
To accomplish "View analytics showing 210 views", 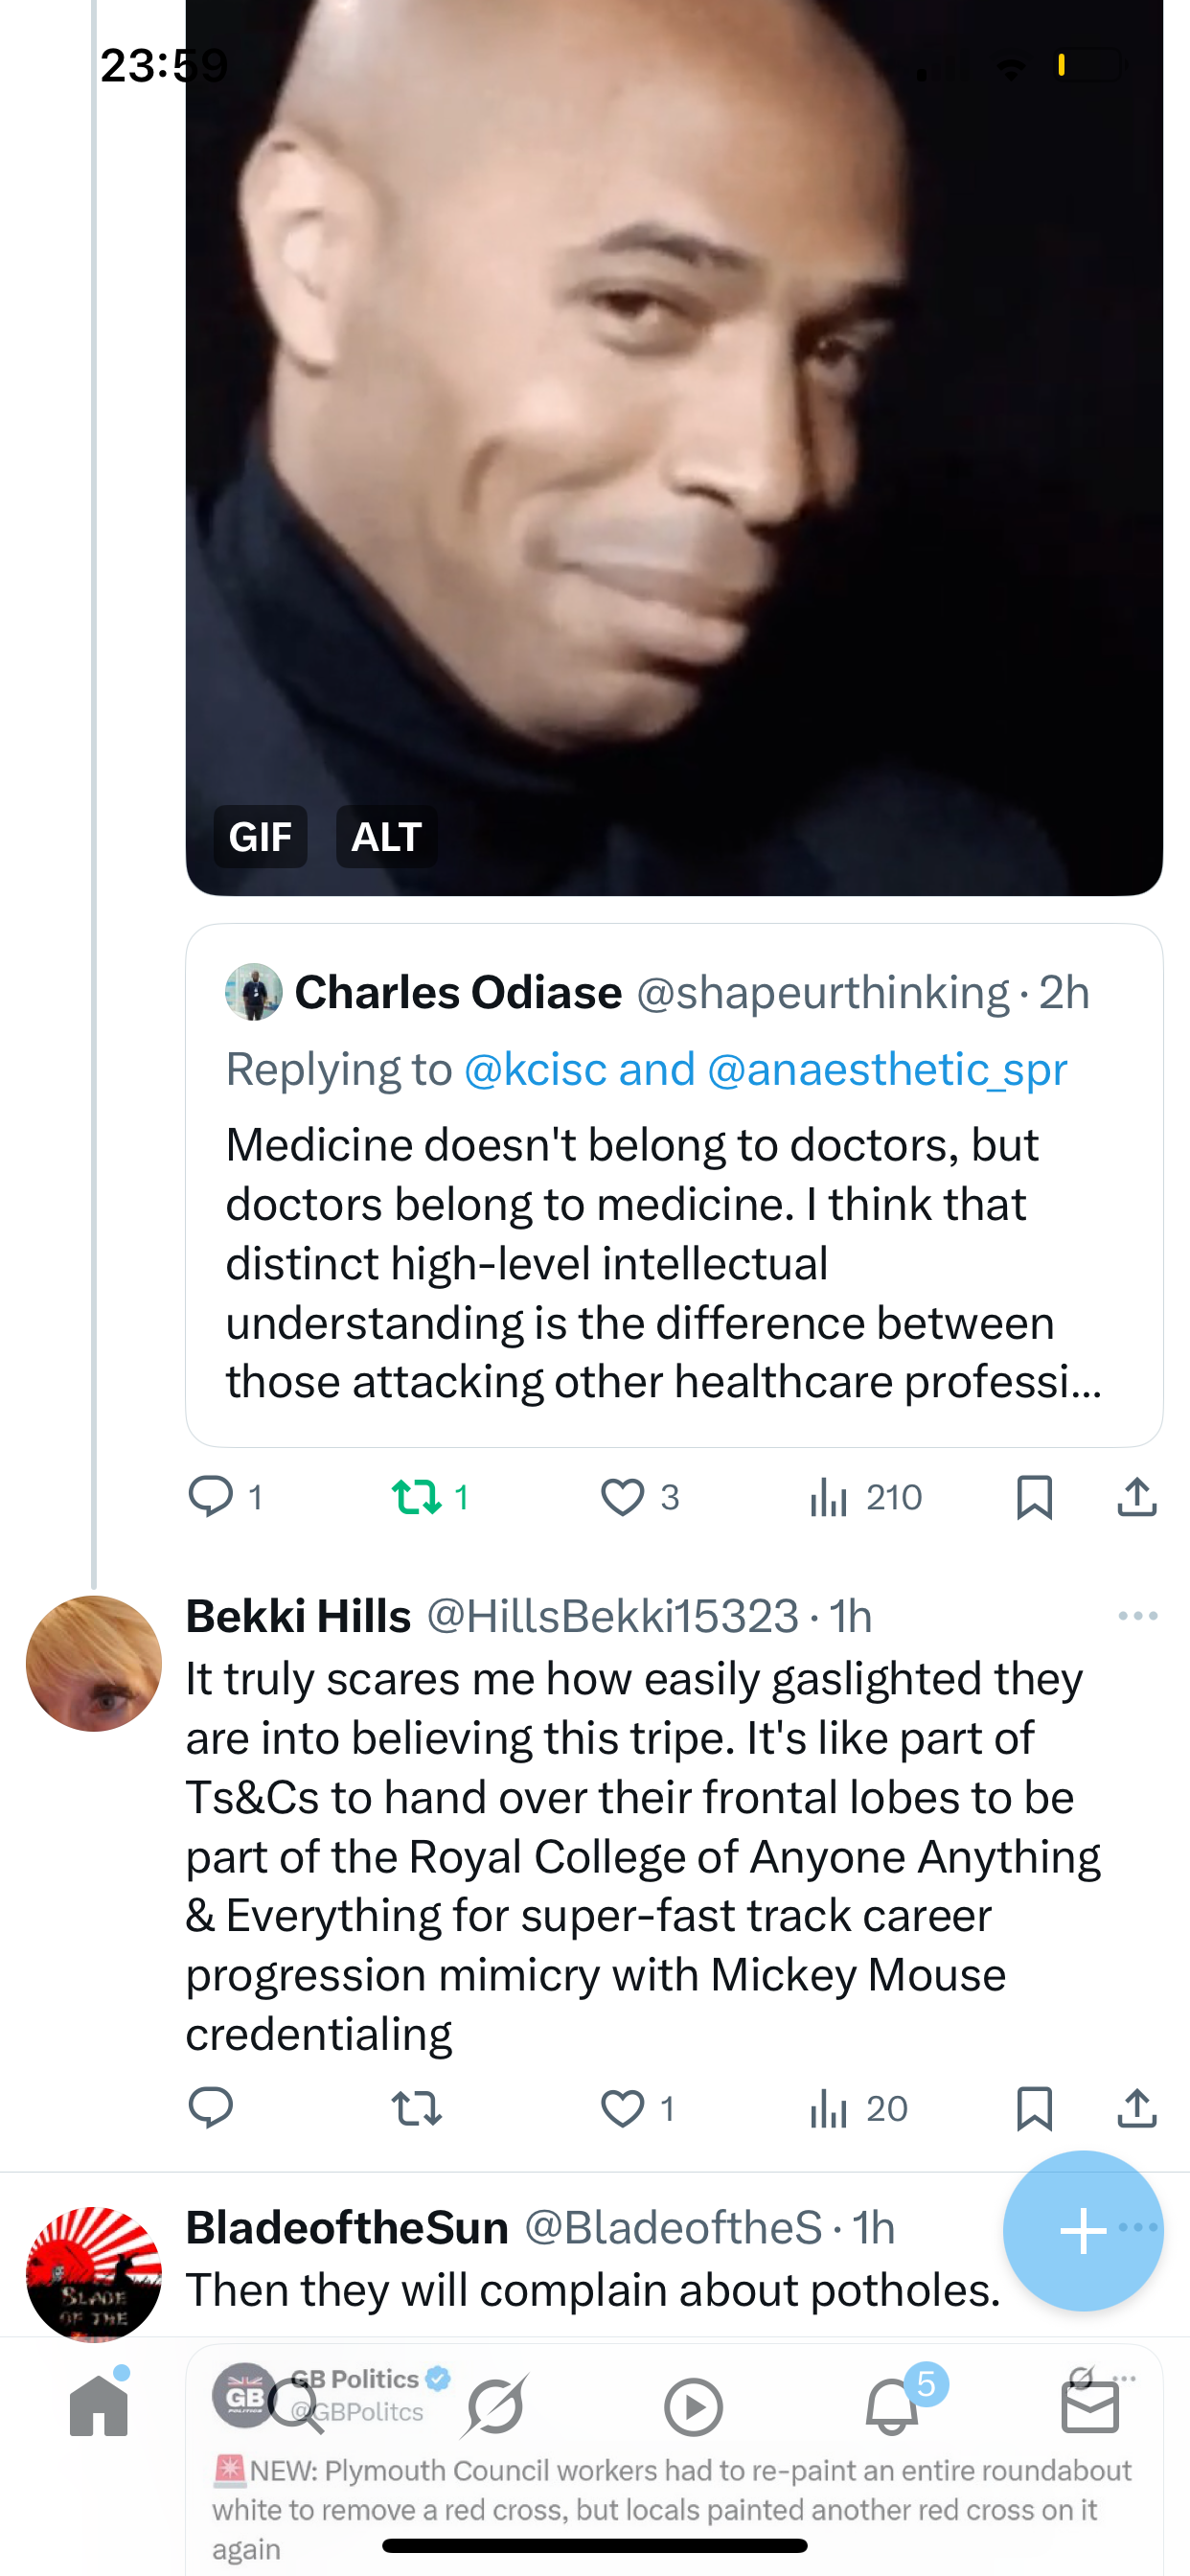I will [x=865, y=1497].
